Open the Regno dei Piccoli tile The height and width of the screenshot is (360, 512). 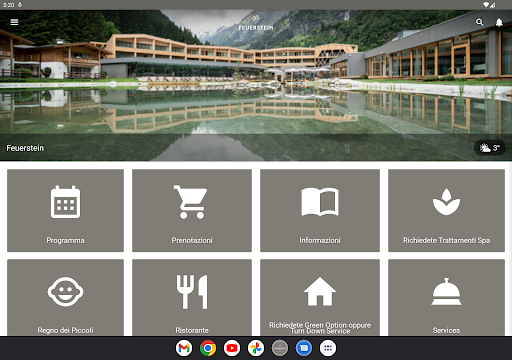[x=65, y=297]
